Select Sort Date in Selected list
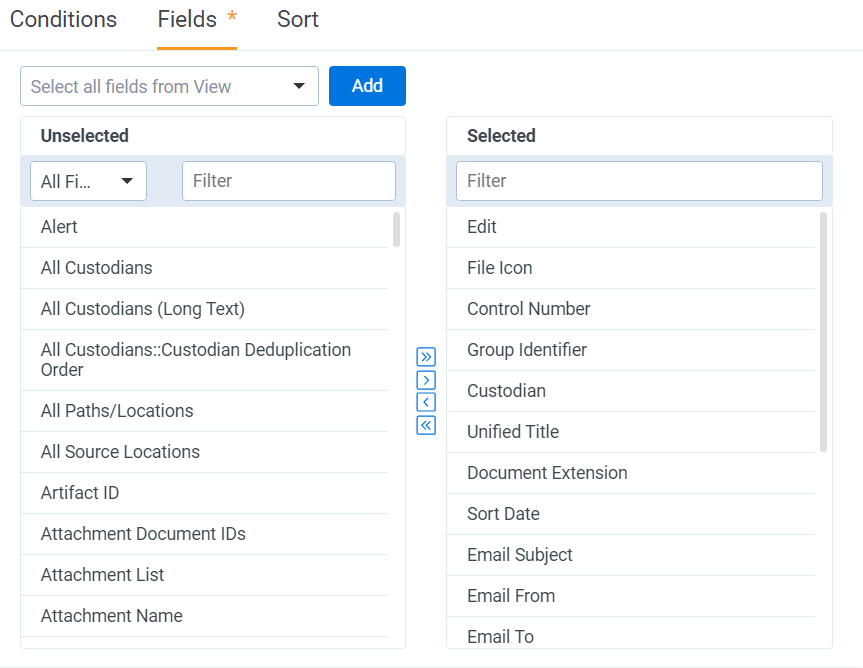 (631, 514)
